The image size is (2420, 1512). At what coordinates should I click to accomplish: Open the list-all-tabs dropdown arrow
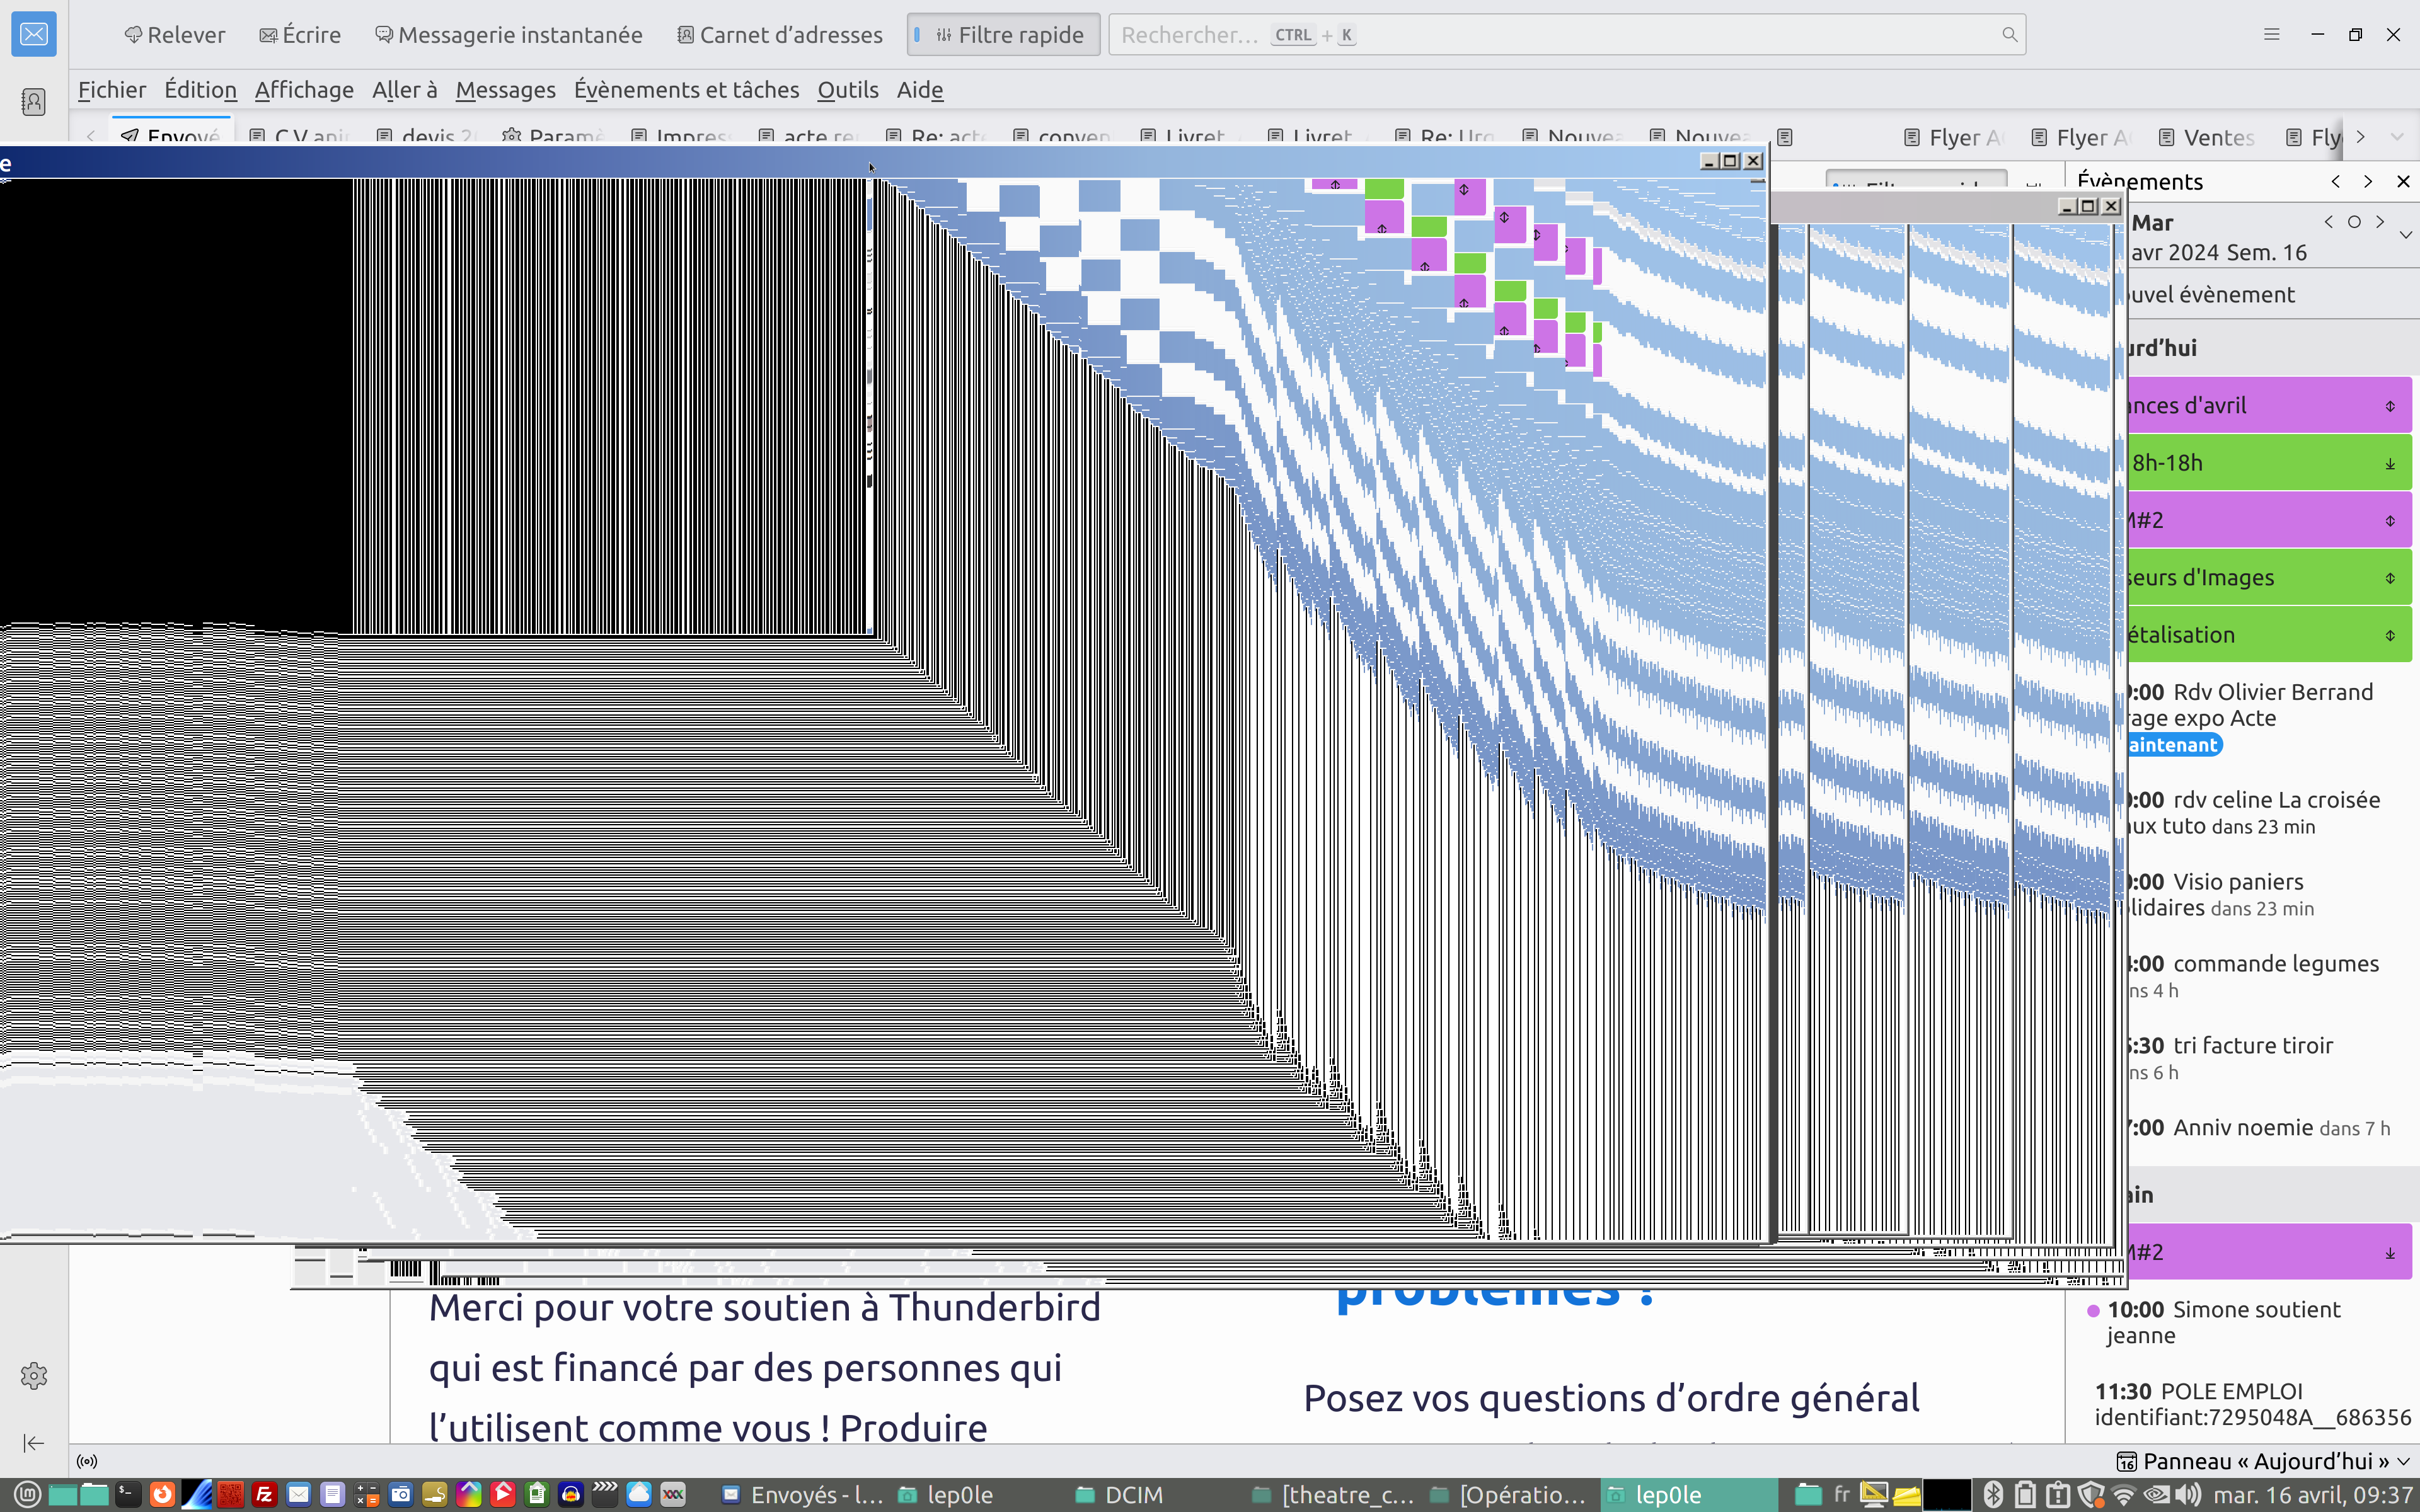(x=2397, y=137)
